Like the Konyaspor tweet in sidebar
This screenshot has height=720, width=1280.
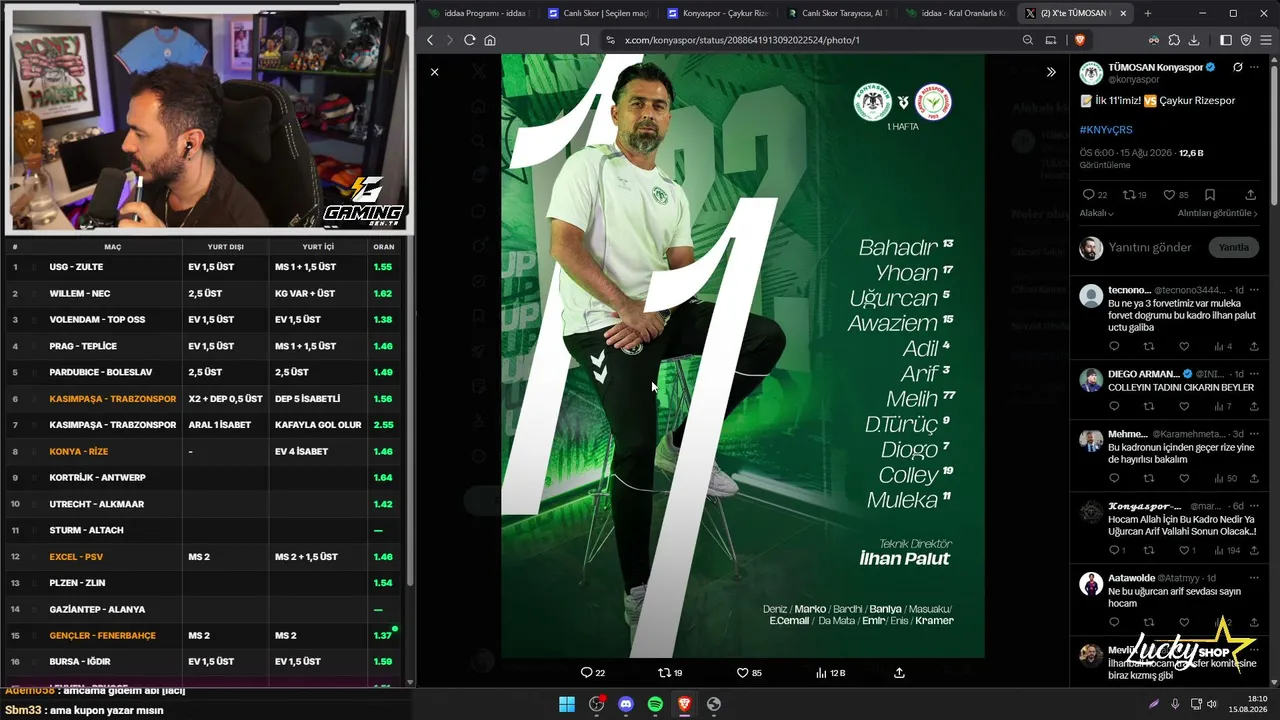coord(1176,195)
